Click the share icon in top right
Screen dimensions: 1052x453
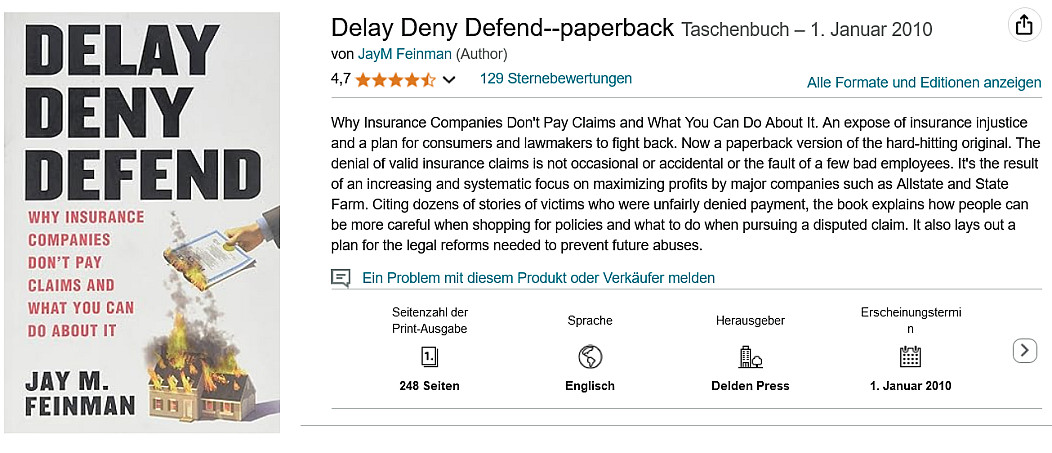pyautogui.click(x=1023, y=26)
